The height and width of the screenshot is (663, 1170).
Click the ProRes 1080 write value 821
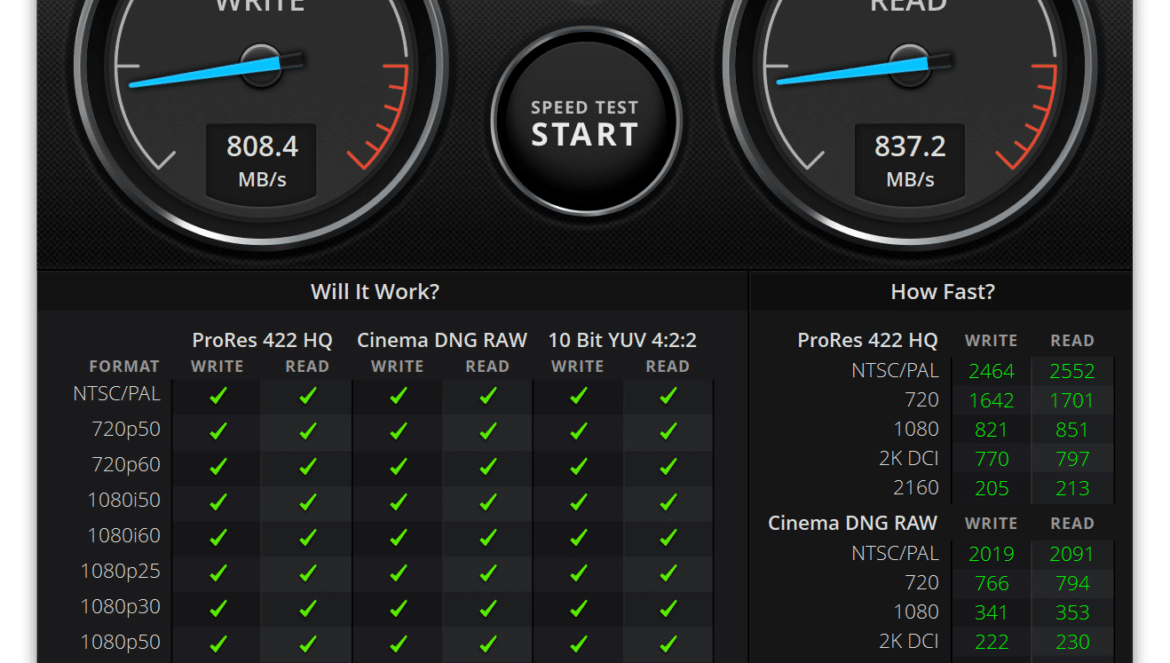pyautogui.click(x=991, y=430)
